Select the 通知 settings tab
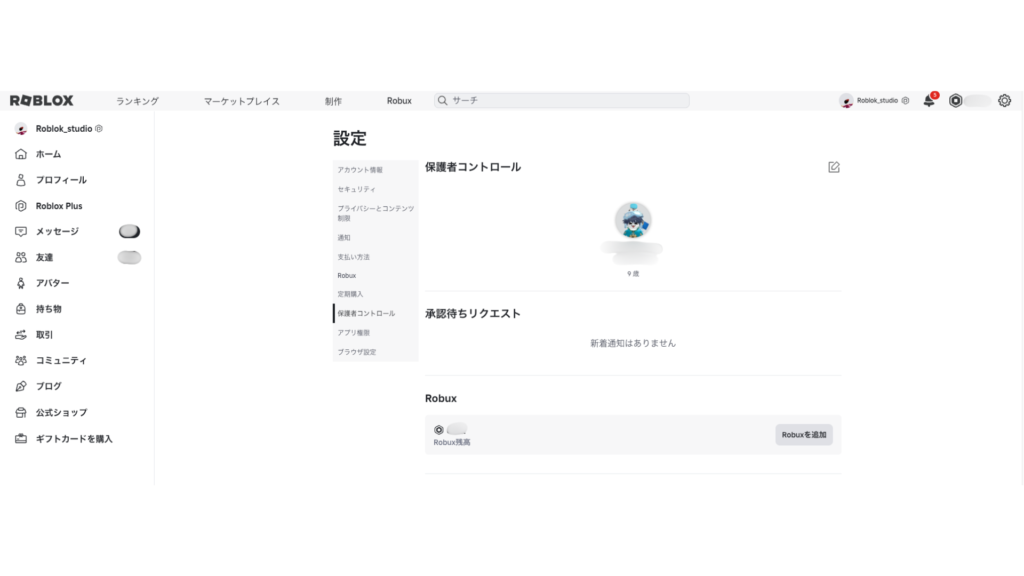The image size is (1024, 576). 376,238
